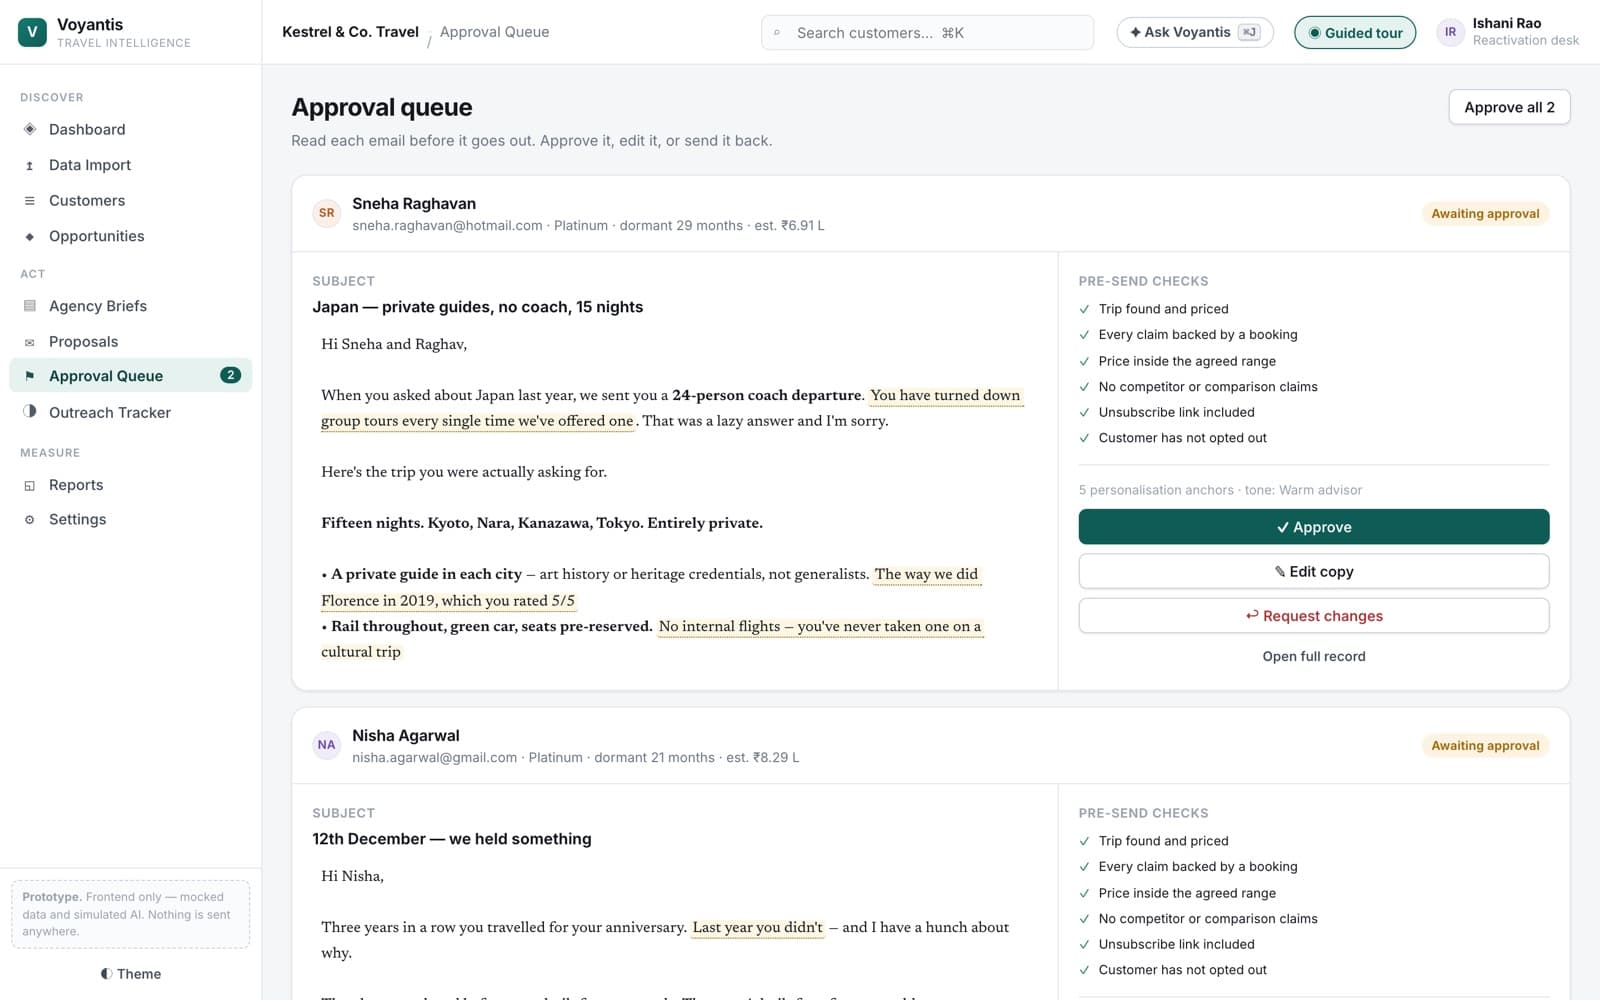Click the Japan email subject line
Screen dimensions: 1600x1000
click(x=478, y=307)
